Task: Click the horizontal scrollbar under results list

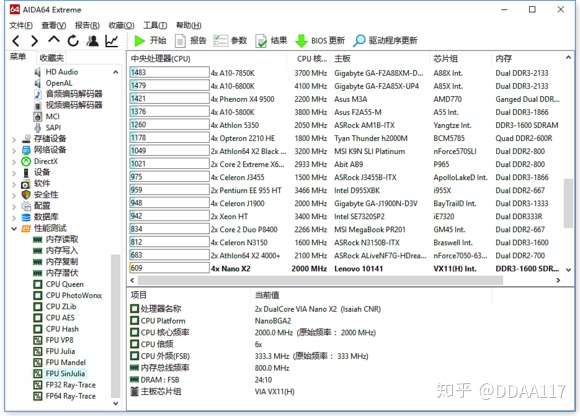Action: (x=320, y=280)
